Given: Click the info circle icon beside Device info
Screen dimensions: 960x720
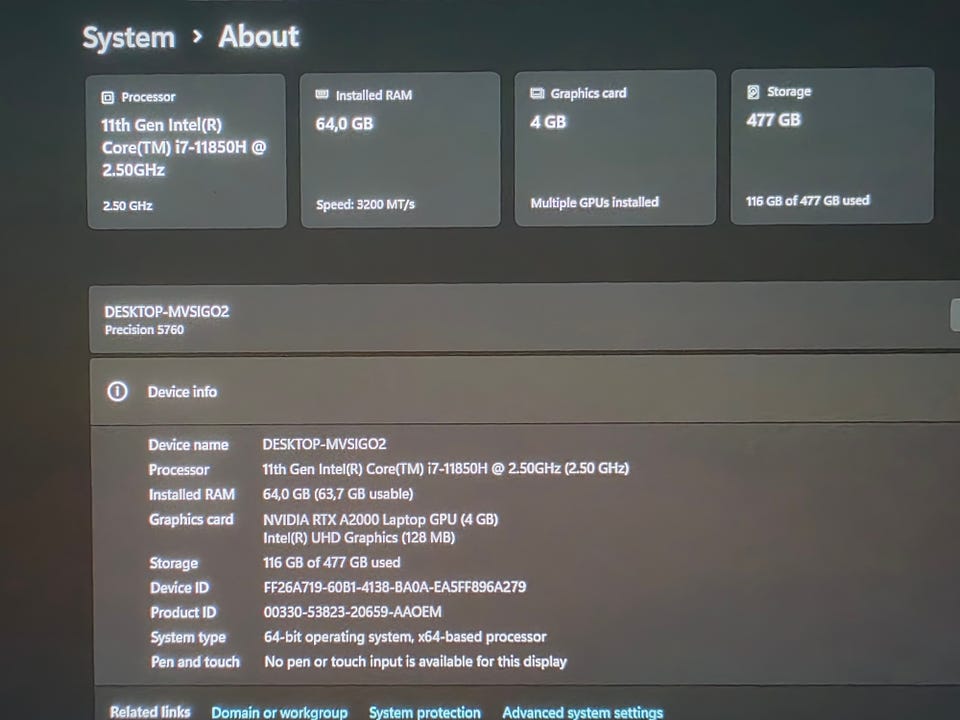Looking at the screenshot, I should point(118,391).
